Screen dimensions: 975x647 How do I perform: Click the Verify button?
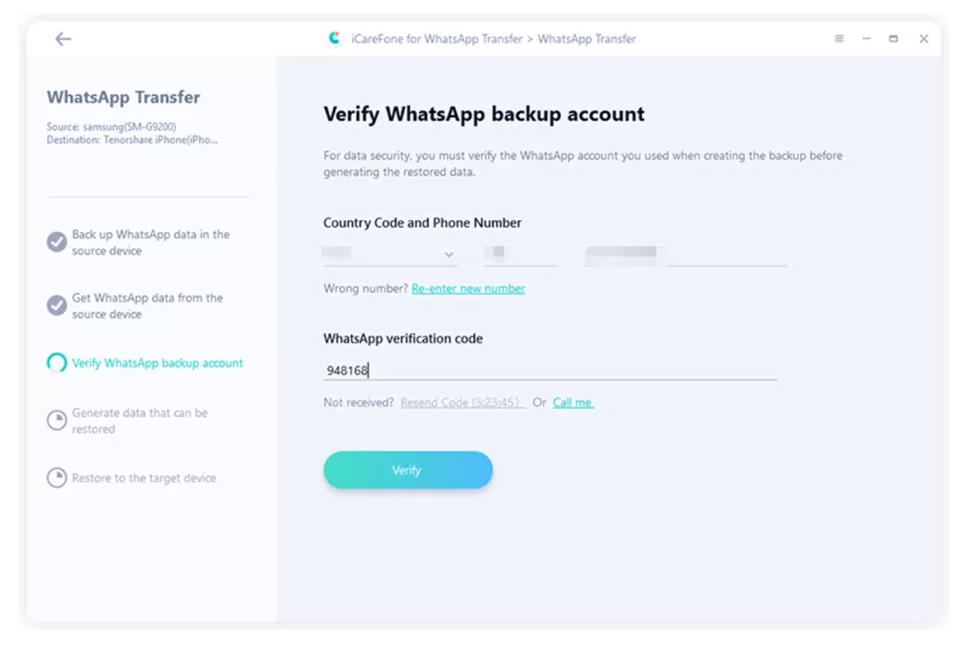tap(408, 470)
